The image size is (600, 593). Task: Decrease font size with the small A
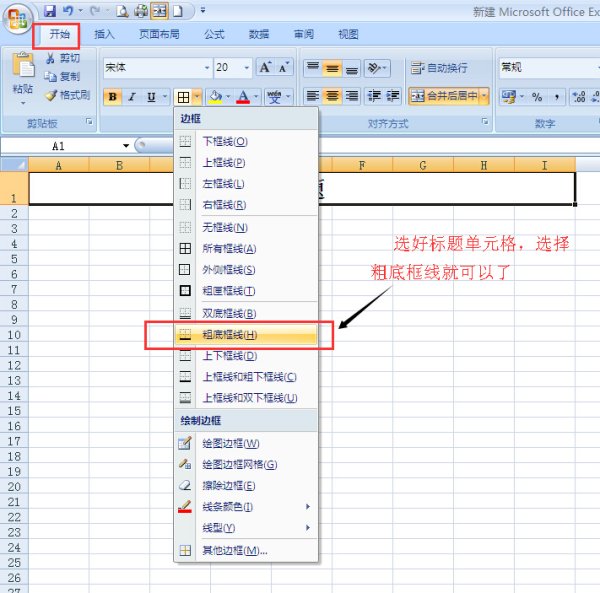[x=284, y=68]
